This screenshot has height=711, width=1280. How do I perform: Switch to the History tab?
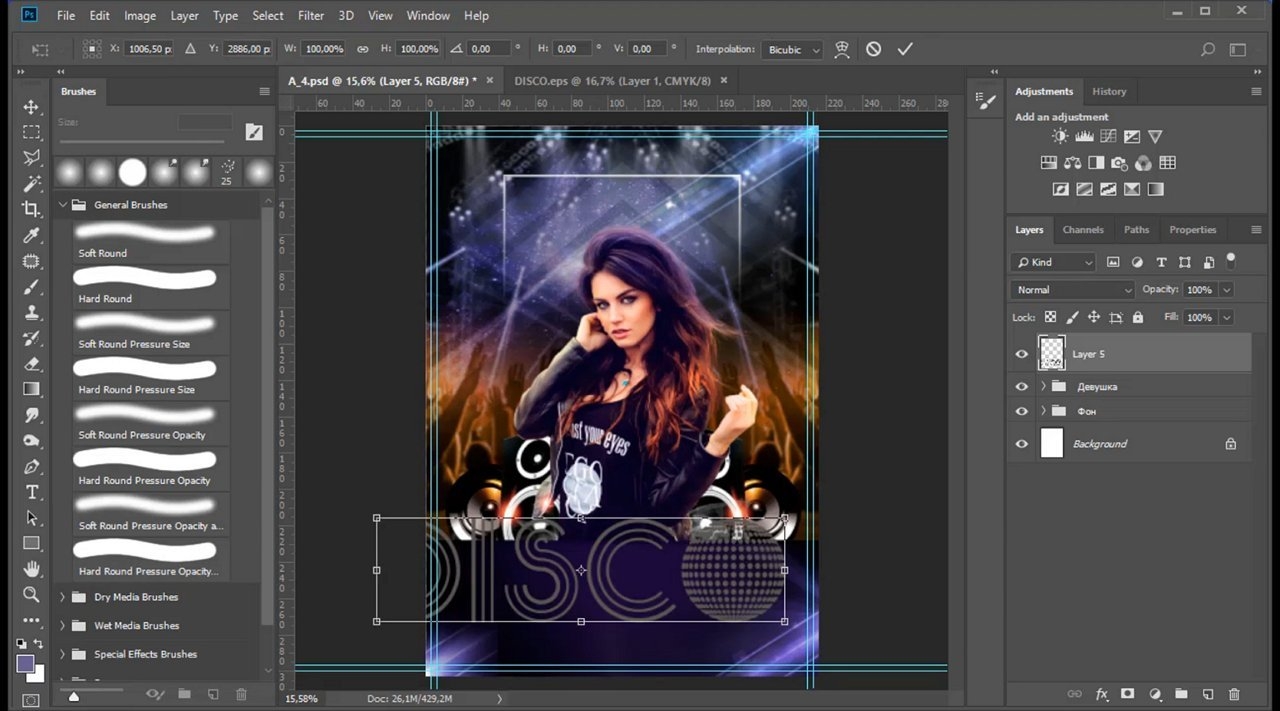click(x=1109, y=91)
